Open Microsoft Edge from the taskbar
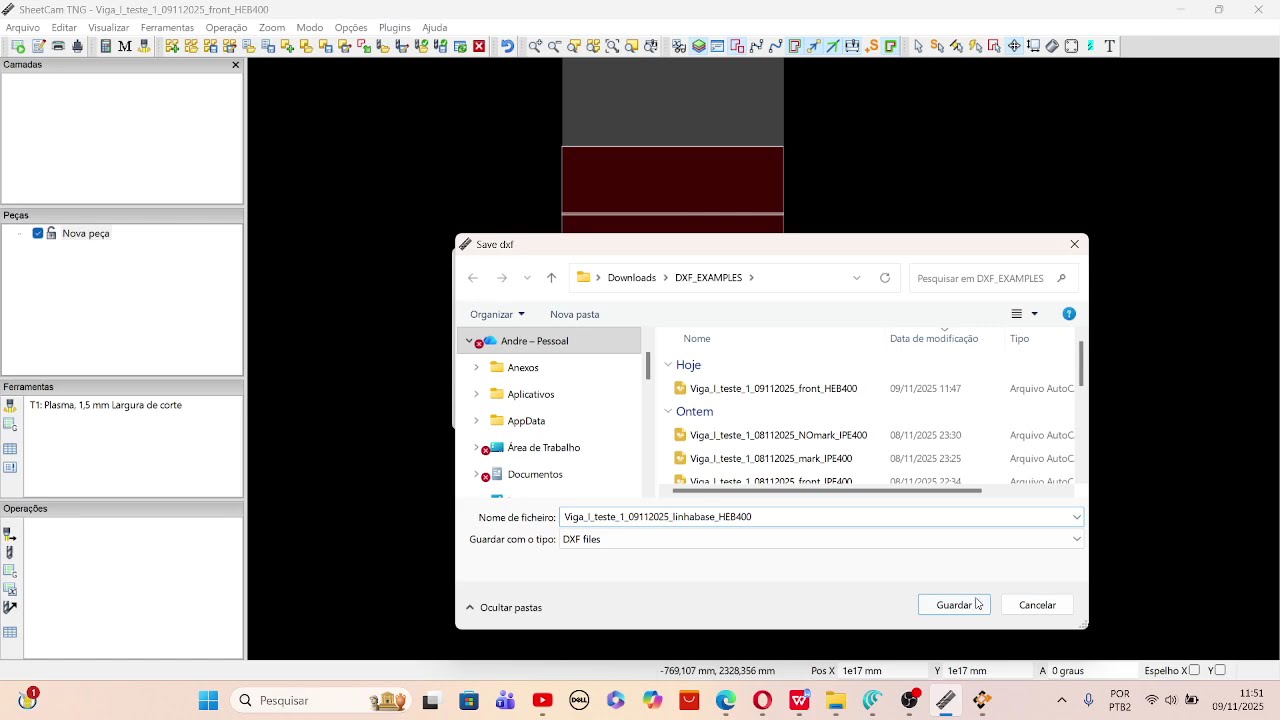The width and height of the screenshot is (1280, 720). (x=726, y=700)
